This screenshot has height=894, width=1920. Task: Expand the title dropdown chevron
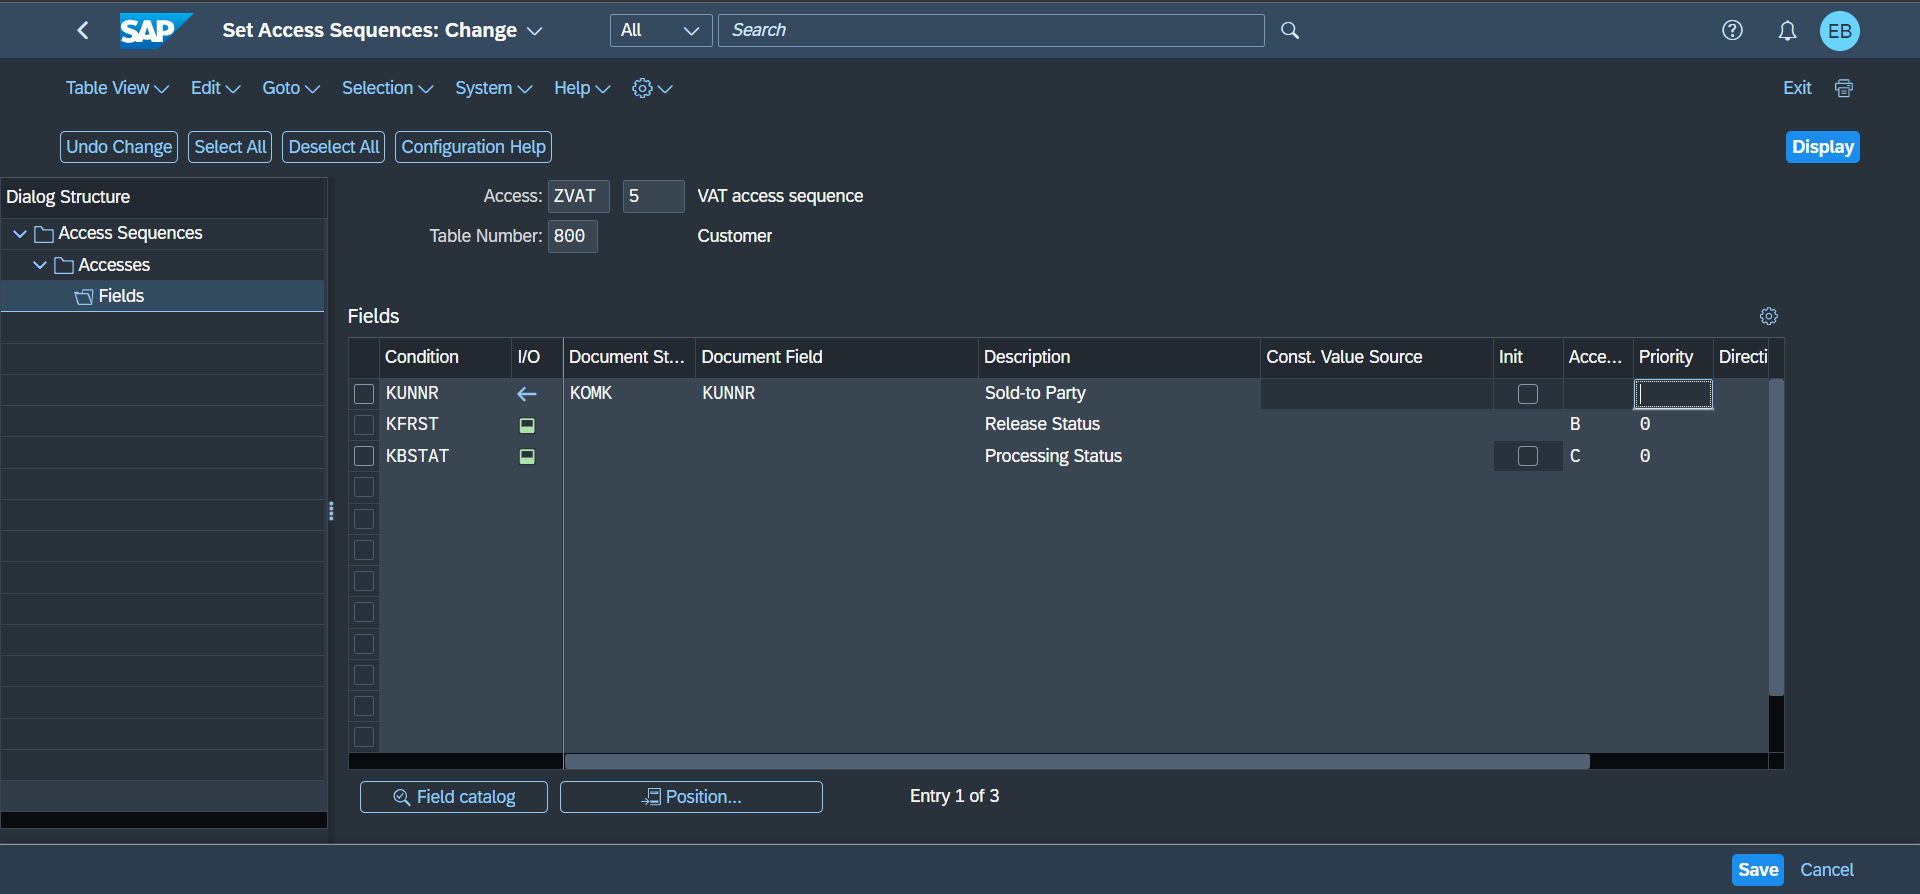tap(535, 31)
